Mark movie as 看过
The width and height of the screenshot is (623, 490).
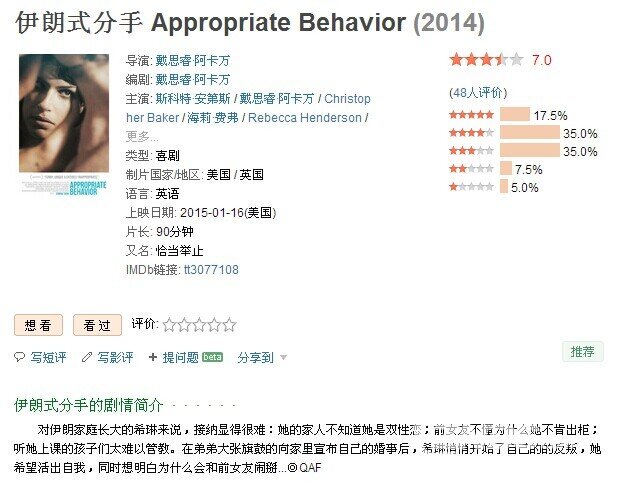97,325
